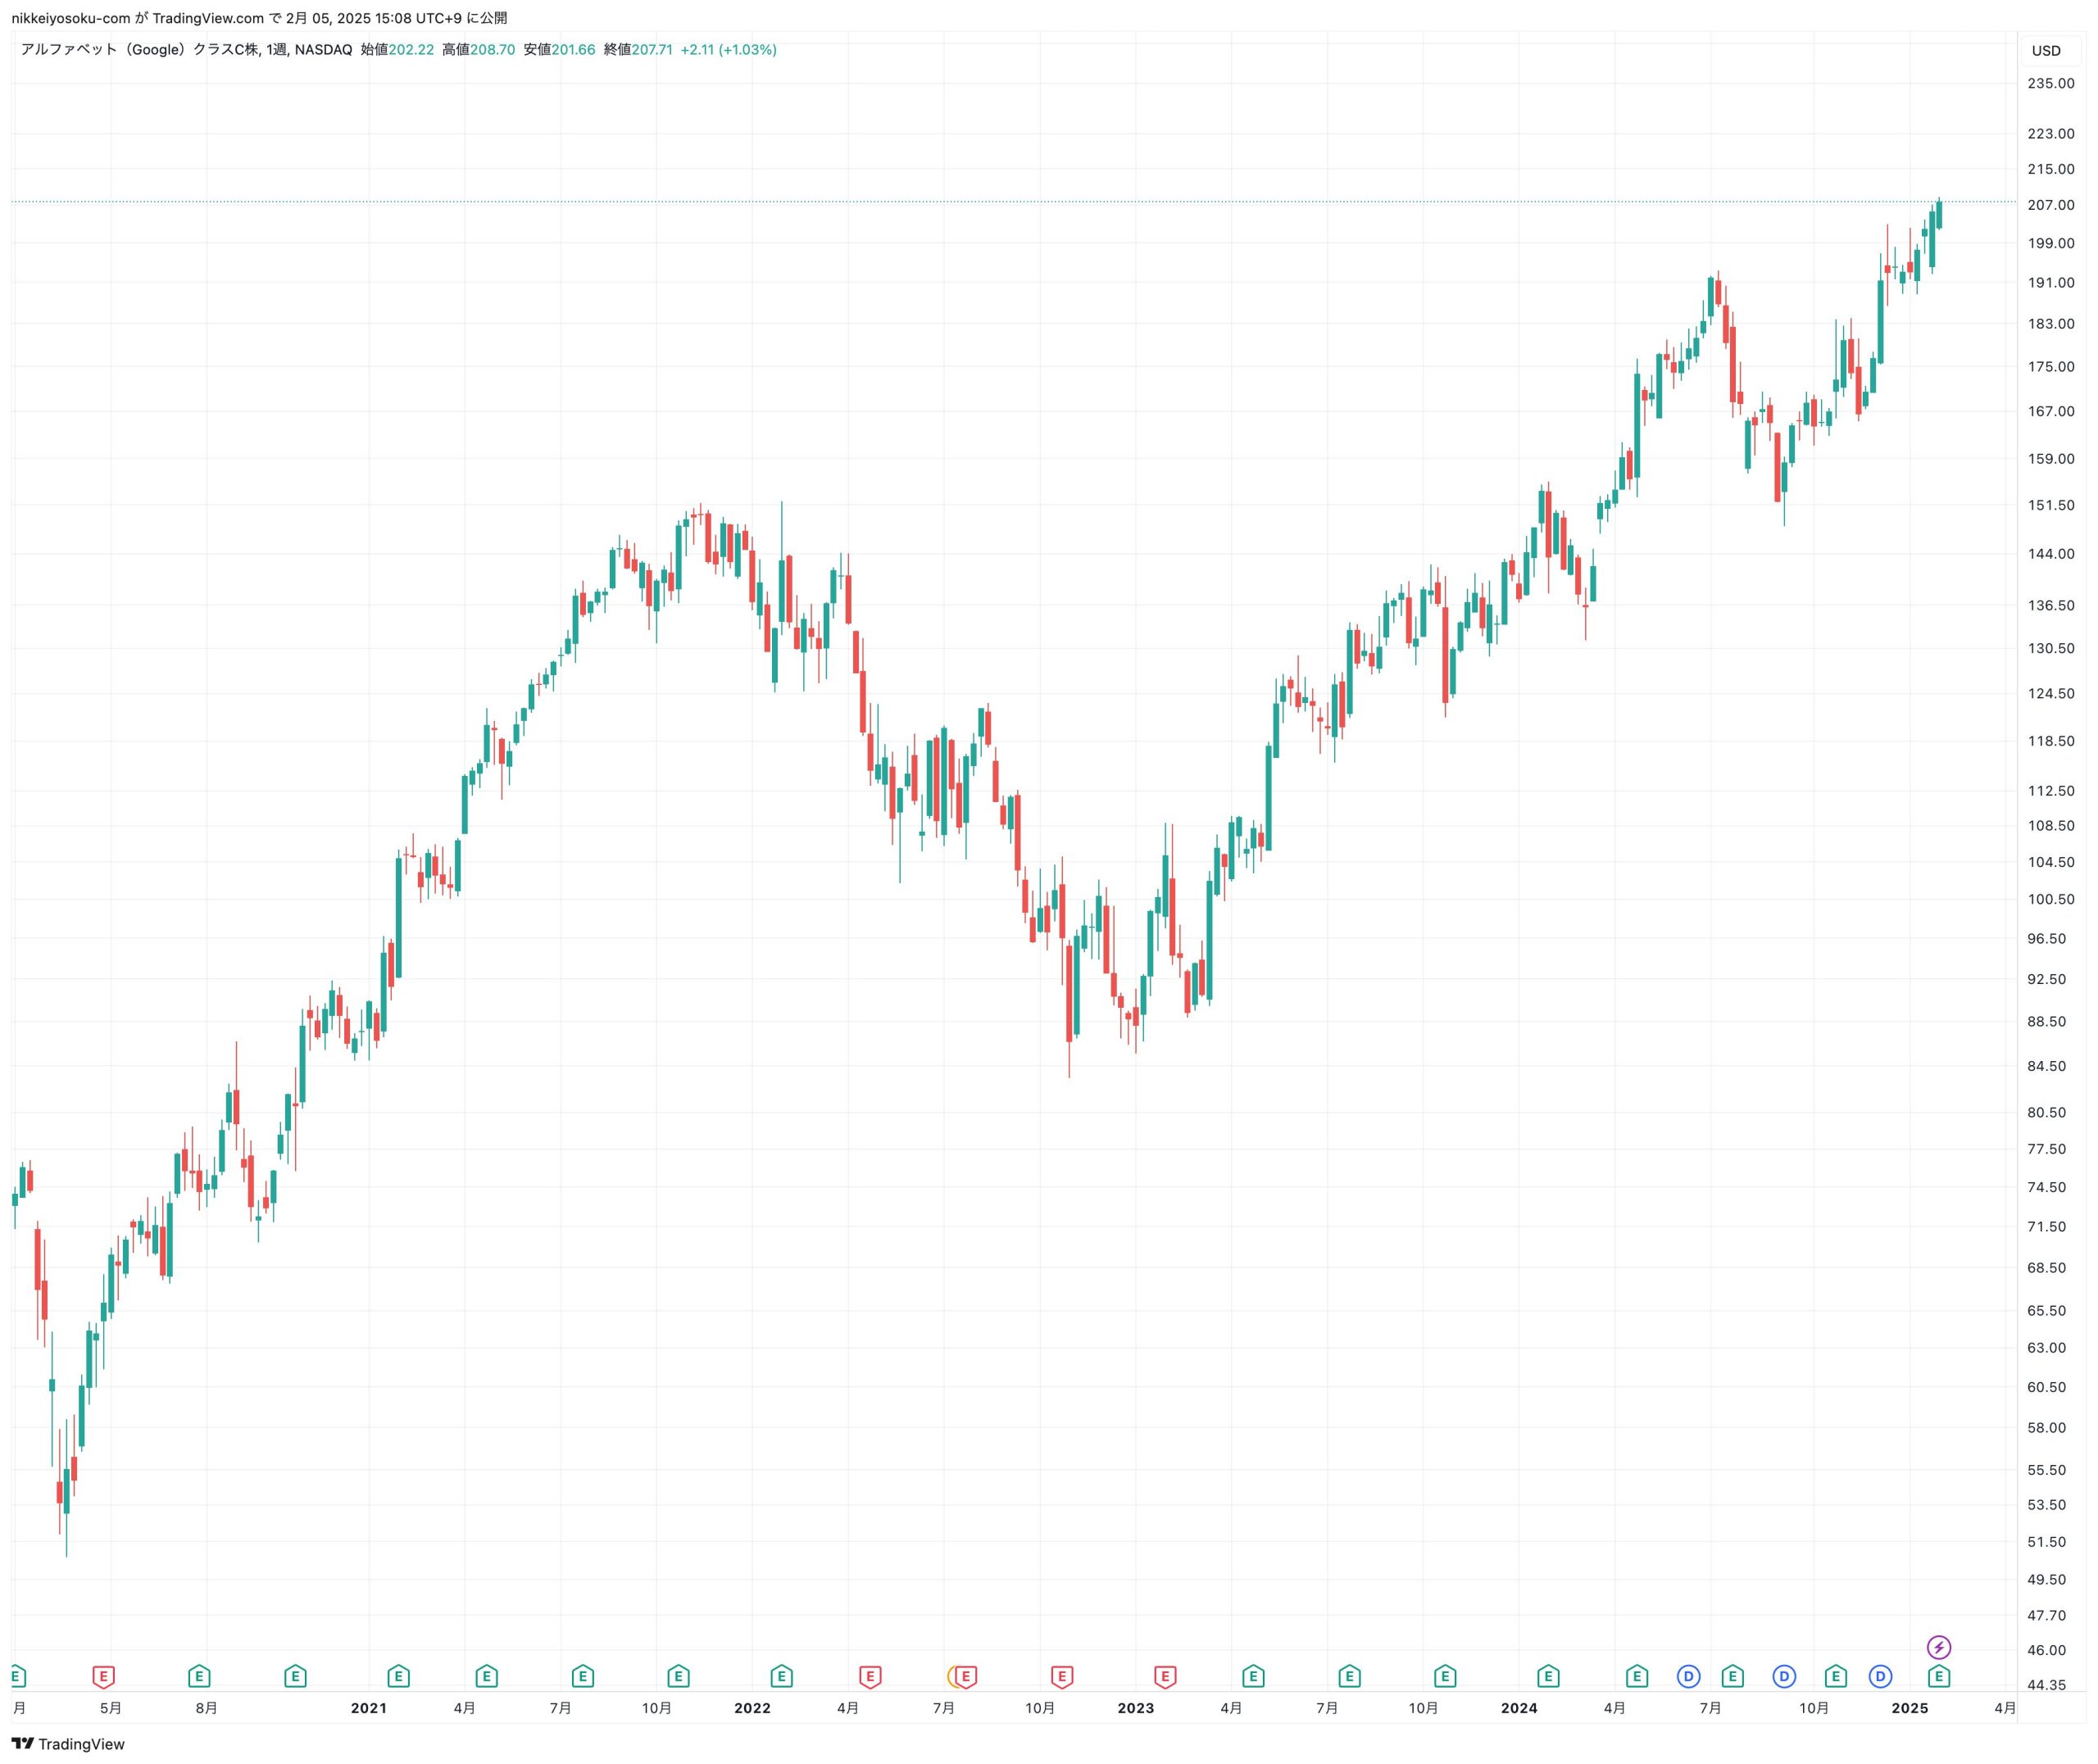Viewport: 2098px width, 1764px height.
Task: Click the 2022 year label on time axis
Action: point(752,1708)
